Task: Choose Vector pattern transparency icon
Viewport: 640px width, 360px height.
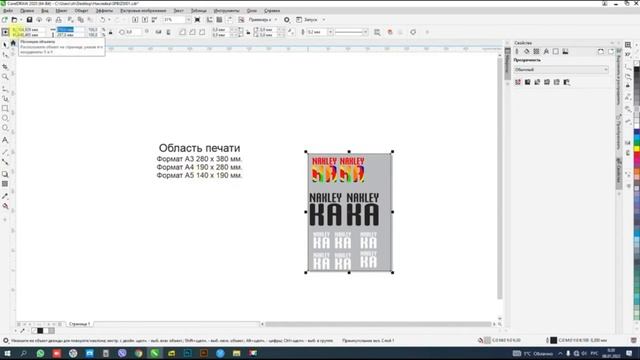Action: click(547, 82)
